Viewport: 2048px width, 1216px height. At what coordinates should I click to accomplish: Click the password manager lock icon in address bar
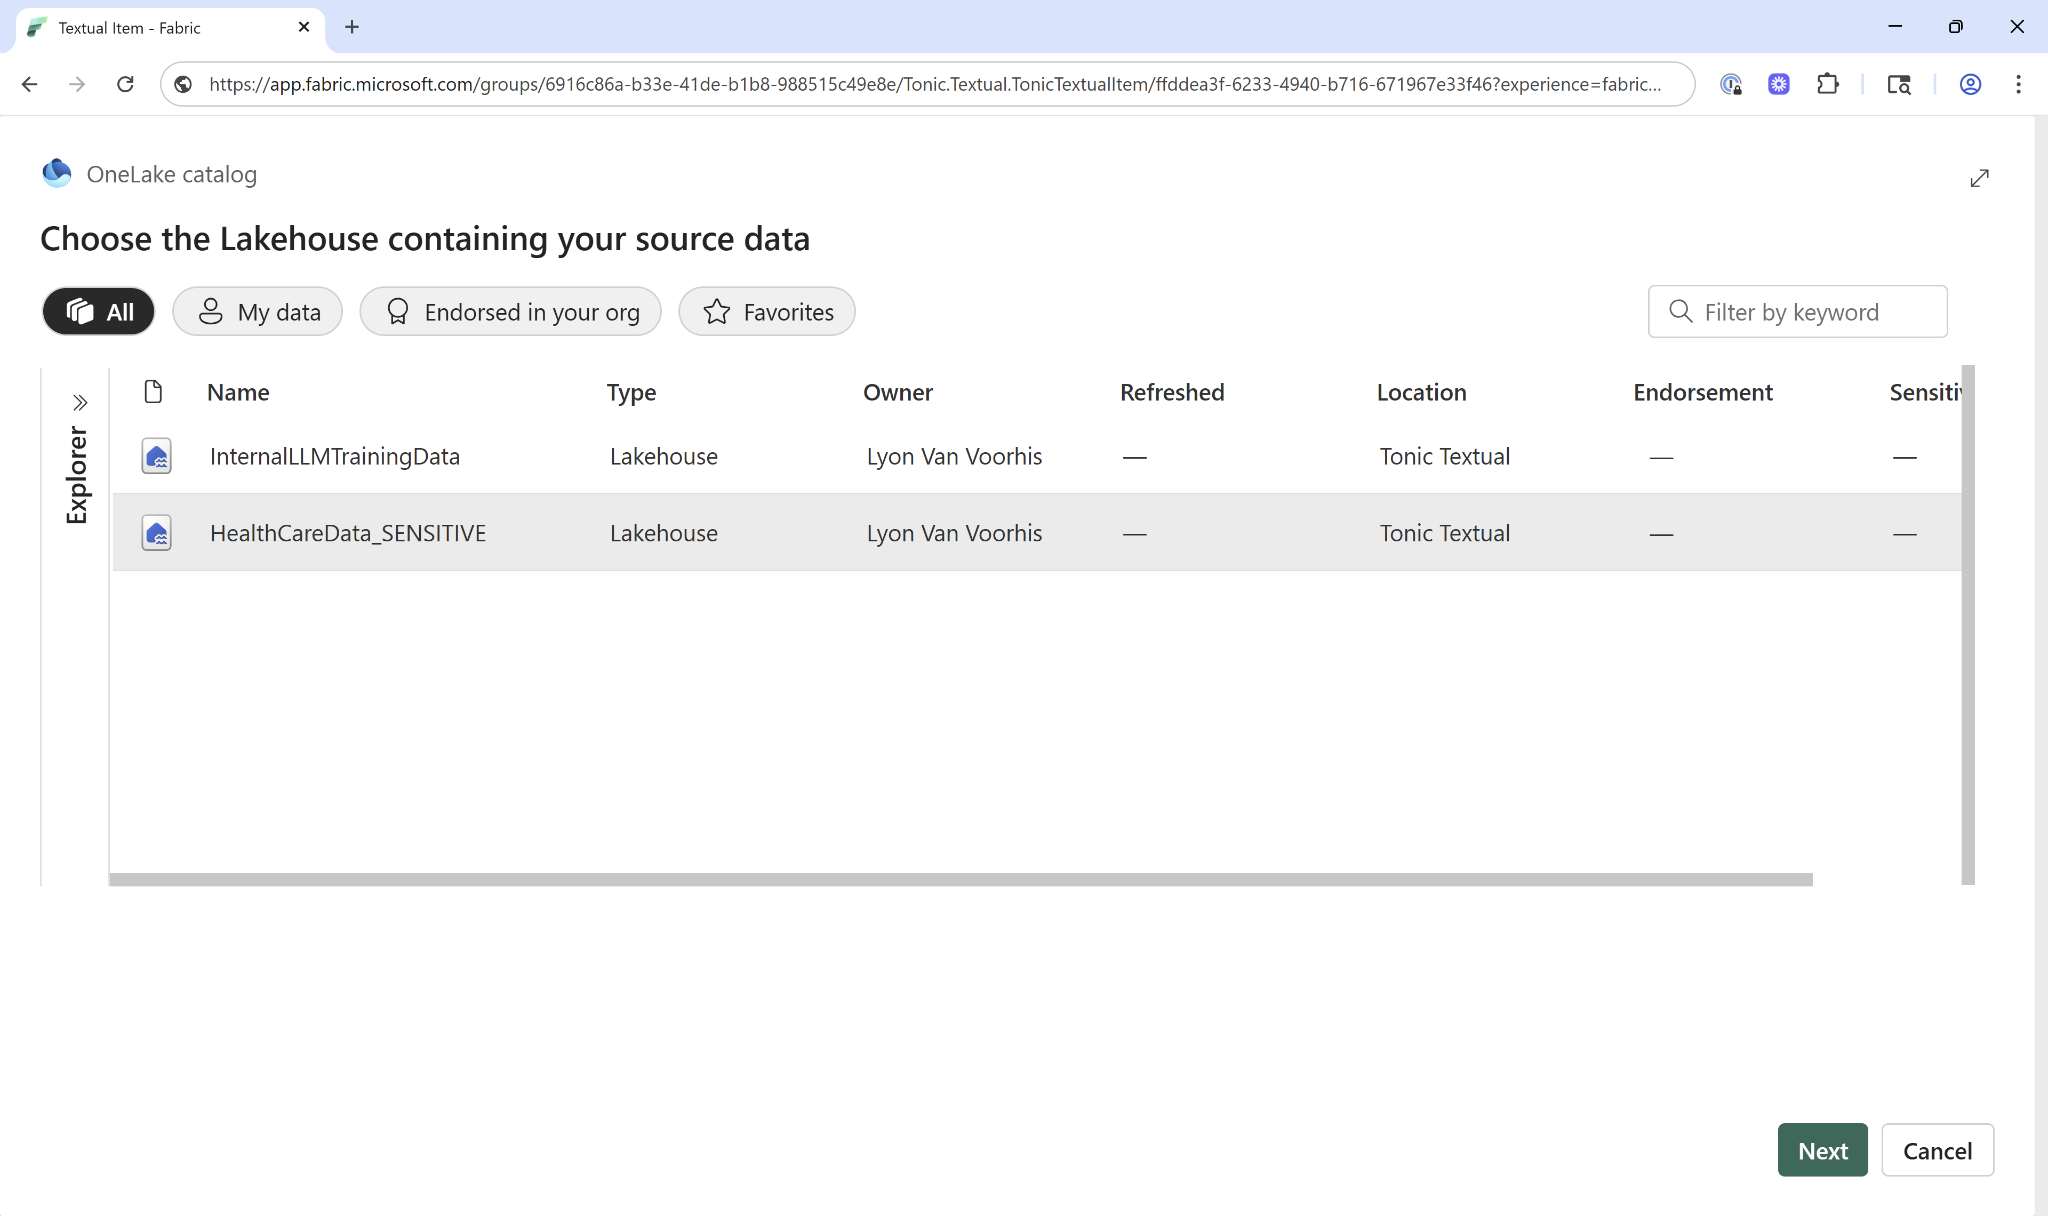(x=1732, y=84)
